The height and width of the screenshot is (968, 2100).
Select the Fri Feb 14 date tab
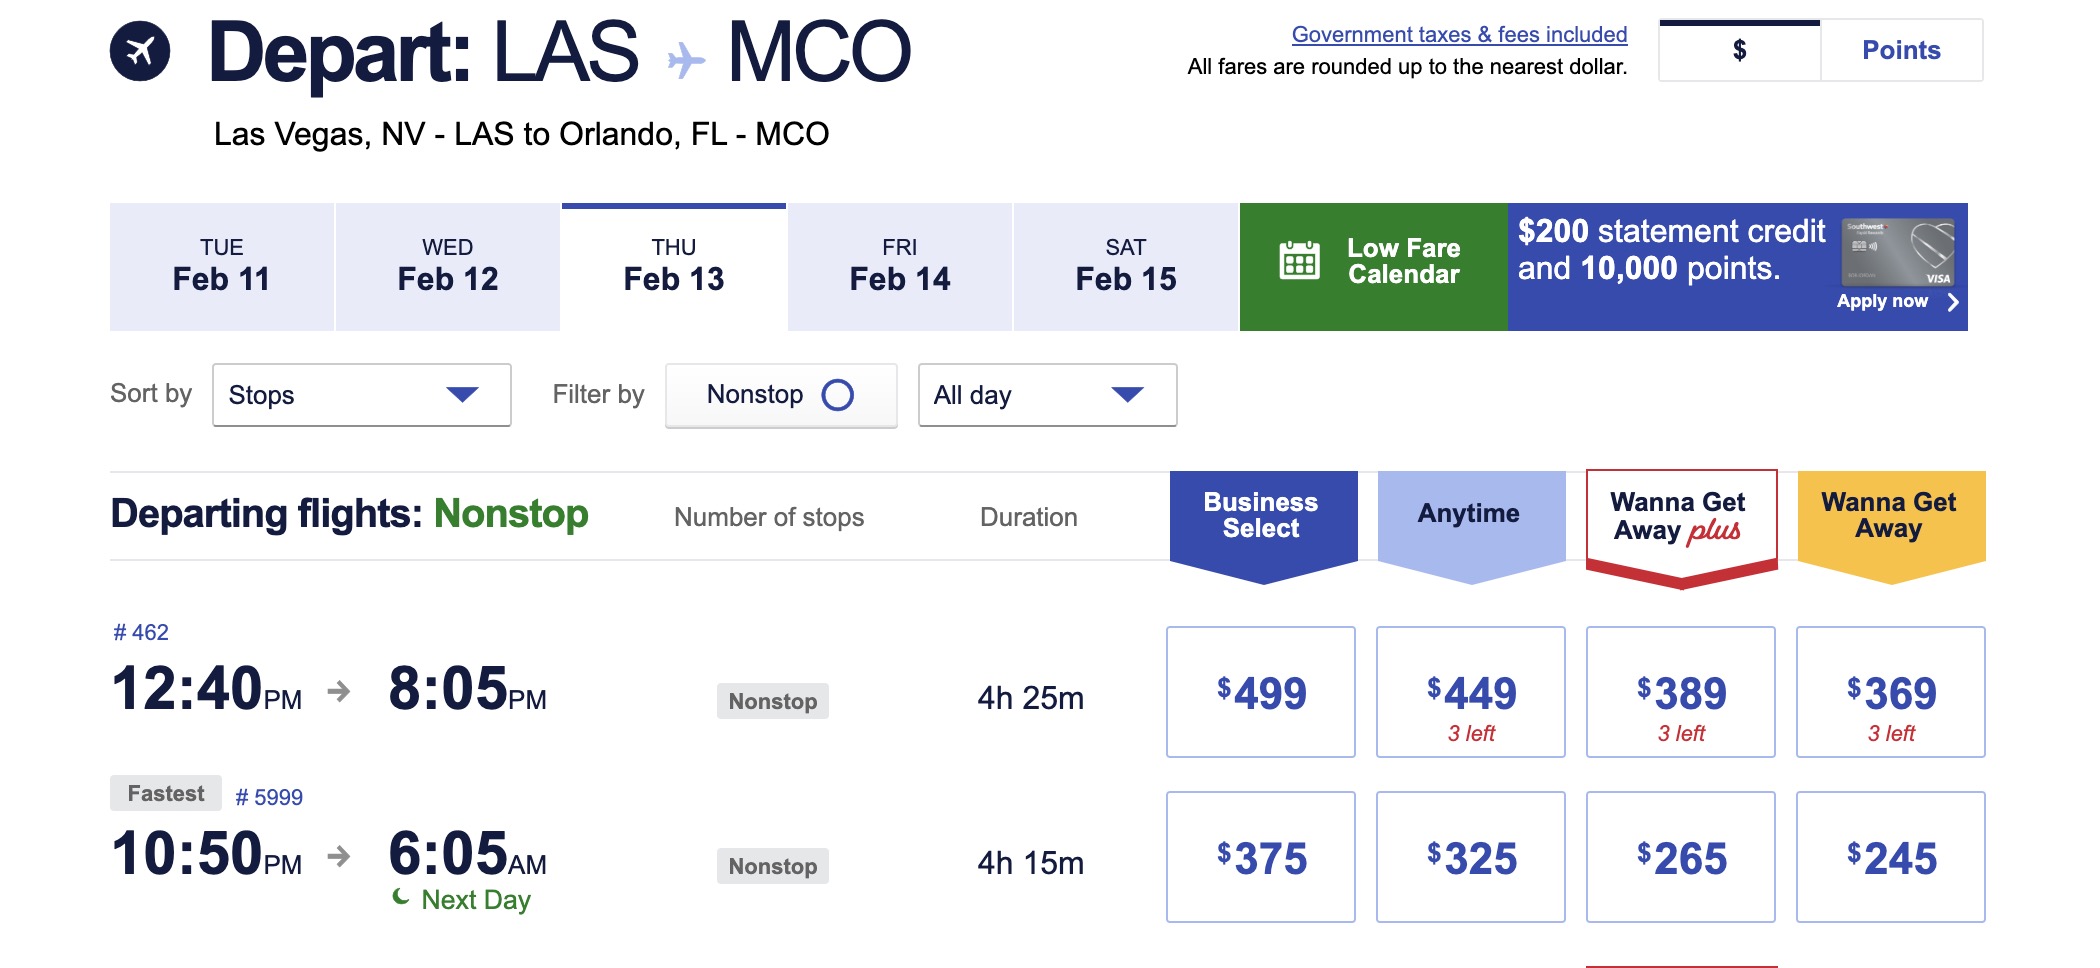899,265
